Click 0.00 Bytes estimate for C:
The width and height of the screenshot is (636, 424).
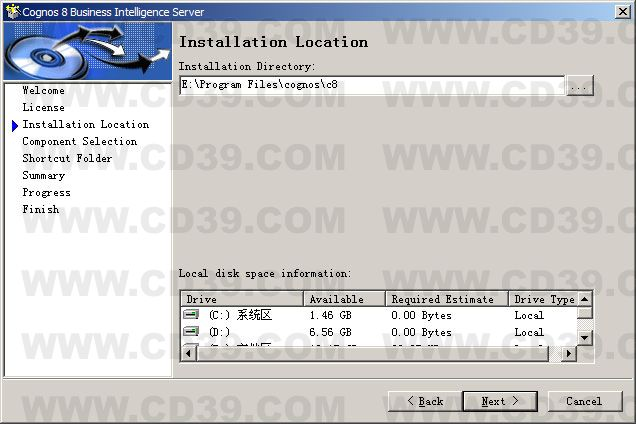point(421,315)
